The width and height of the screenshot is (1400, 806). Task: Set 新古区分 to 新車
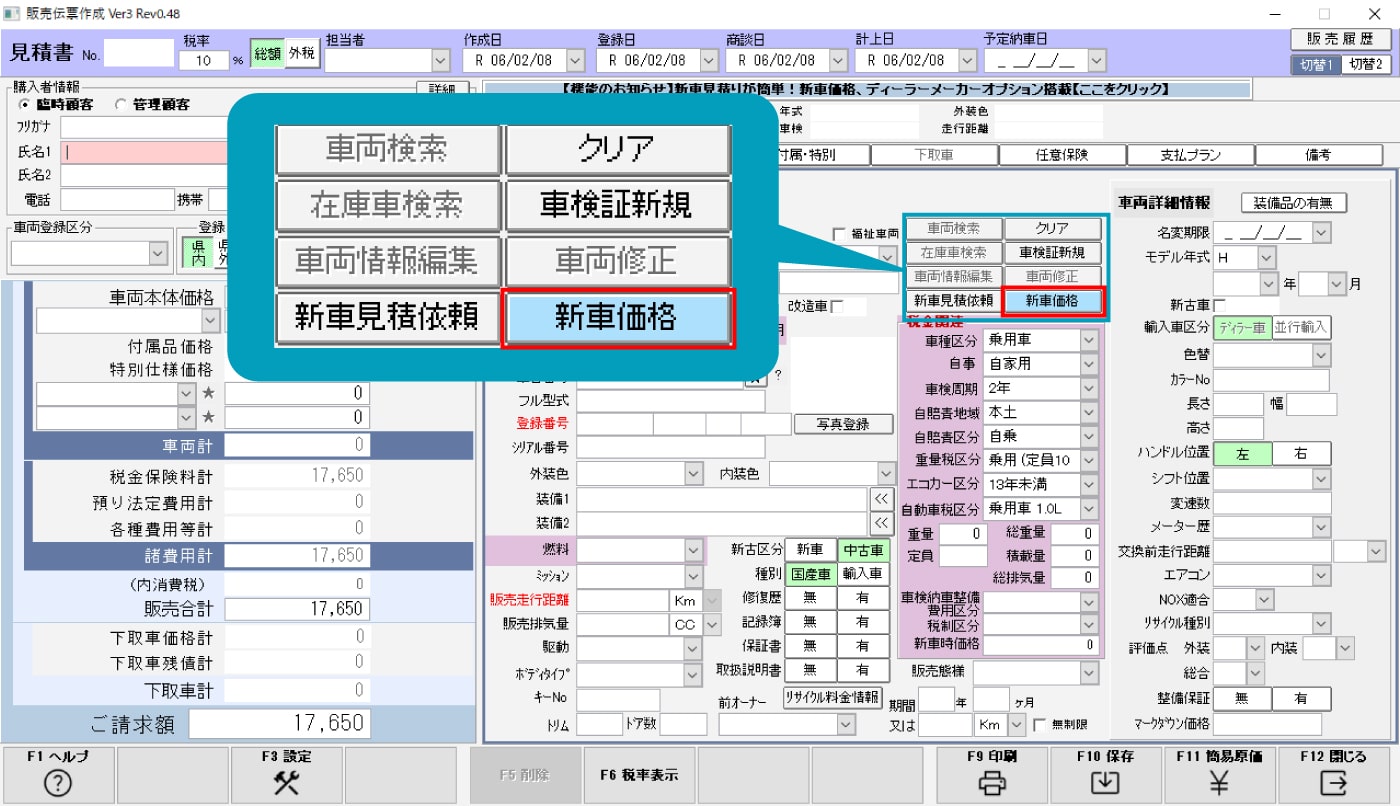click(810, 549)
